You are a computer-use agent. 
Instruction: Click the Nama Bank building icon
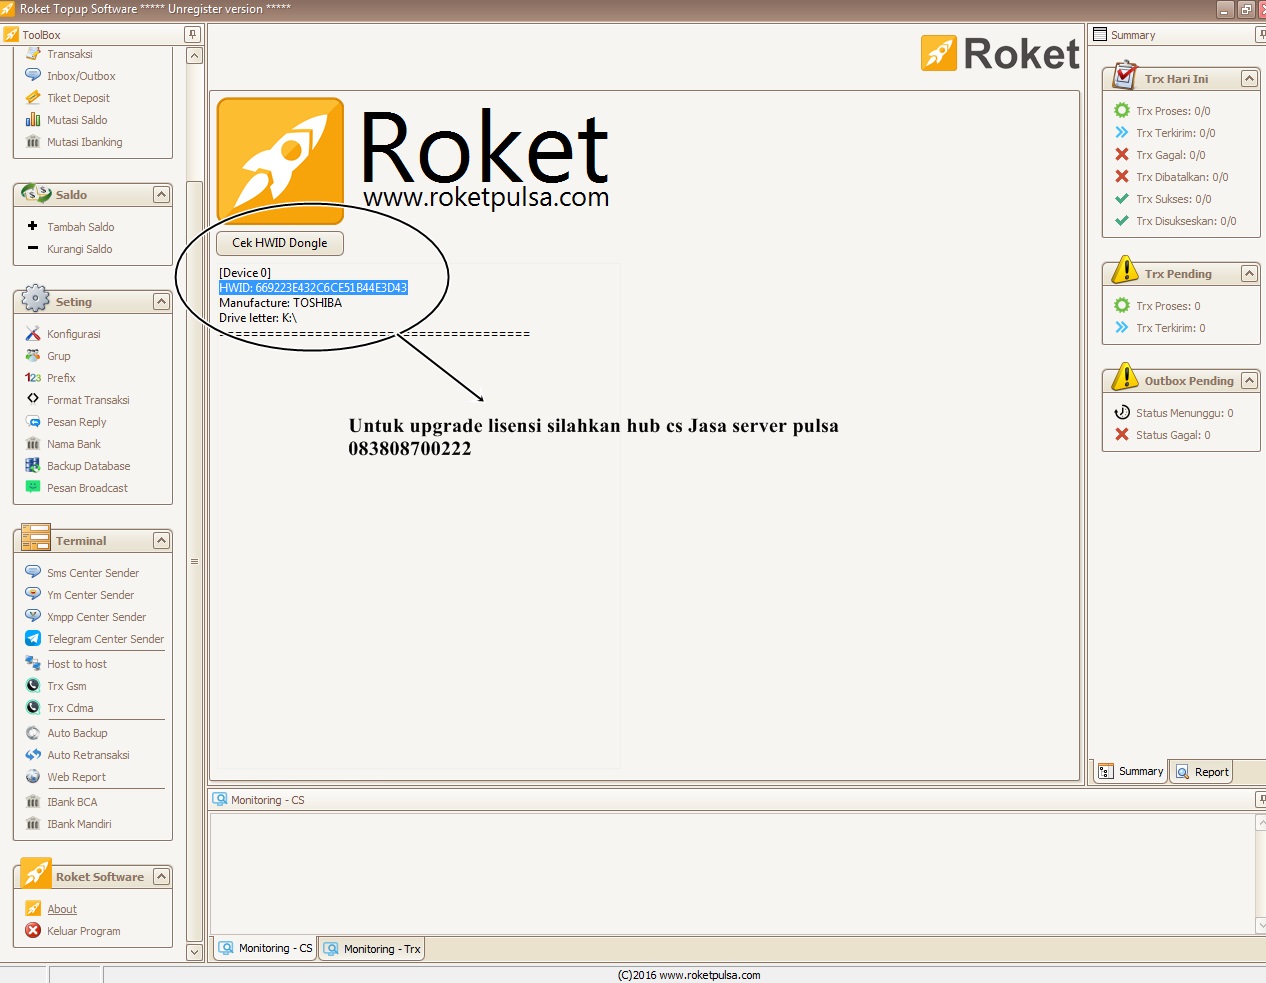click(33, 443)
